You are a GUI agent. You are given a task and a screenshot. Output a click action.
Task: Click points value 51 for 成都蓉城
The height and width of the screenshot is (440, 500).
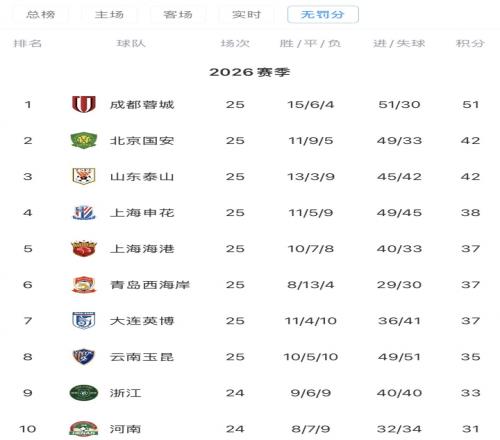click(x=471, y=104)
